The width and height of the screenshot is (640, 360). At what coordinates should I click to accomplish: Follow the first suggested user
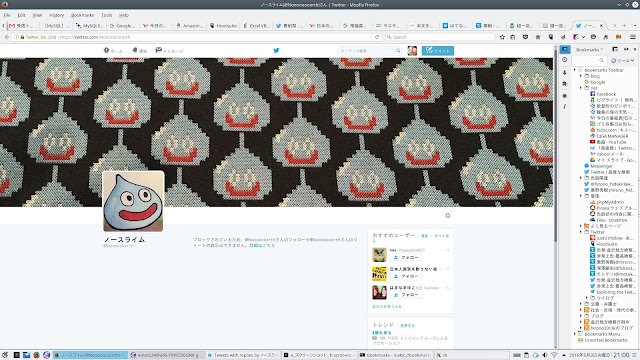[406, 258]
